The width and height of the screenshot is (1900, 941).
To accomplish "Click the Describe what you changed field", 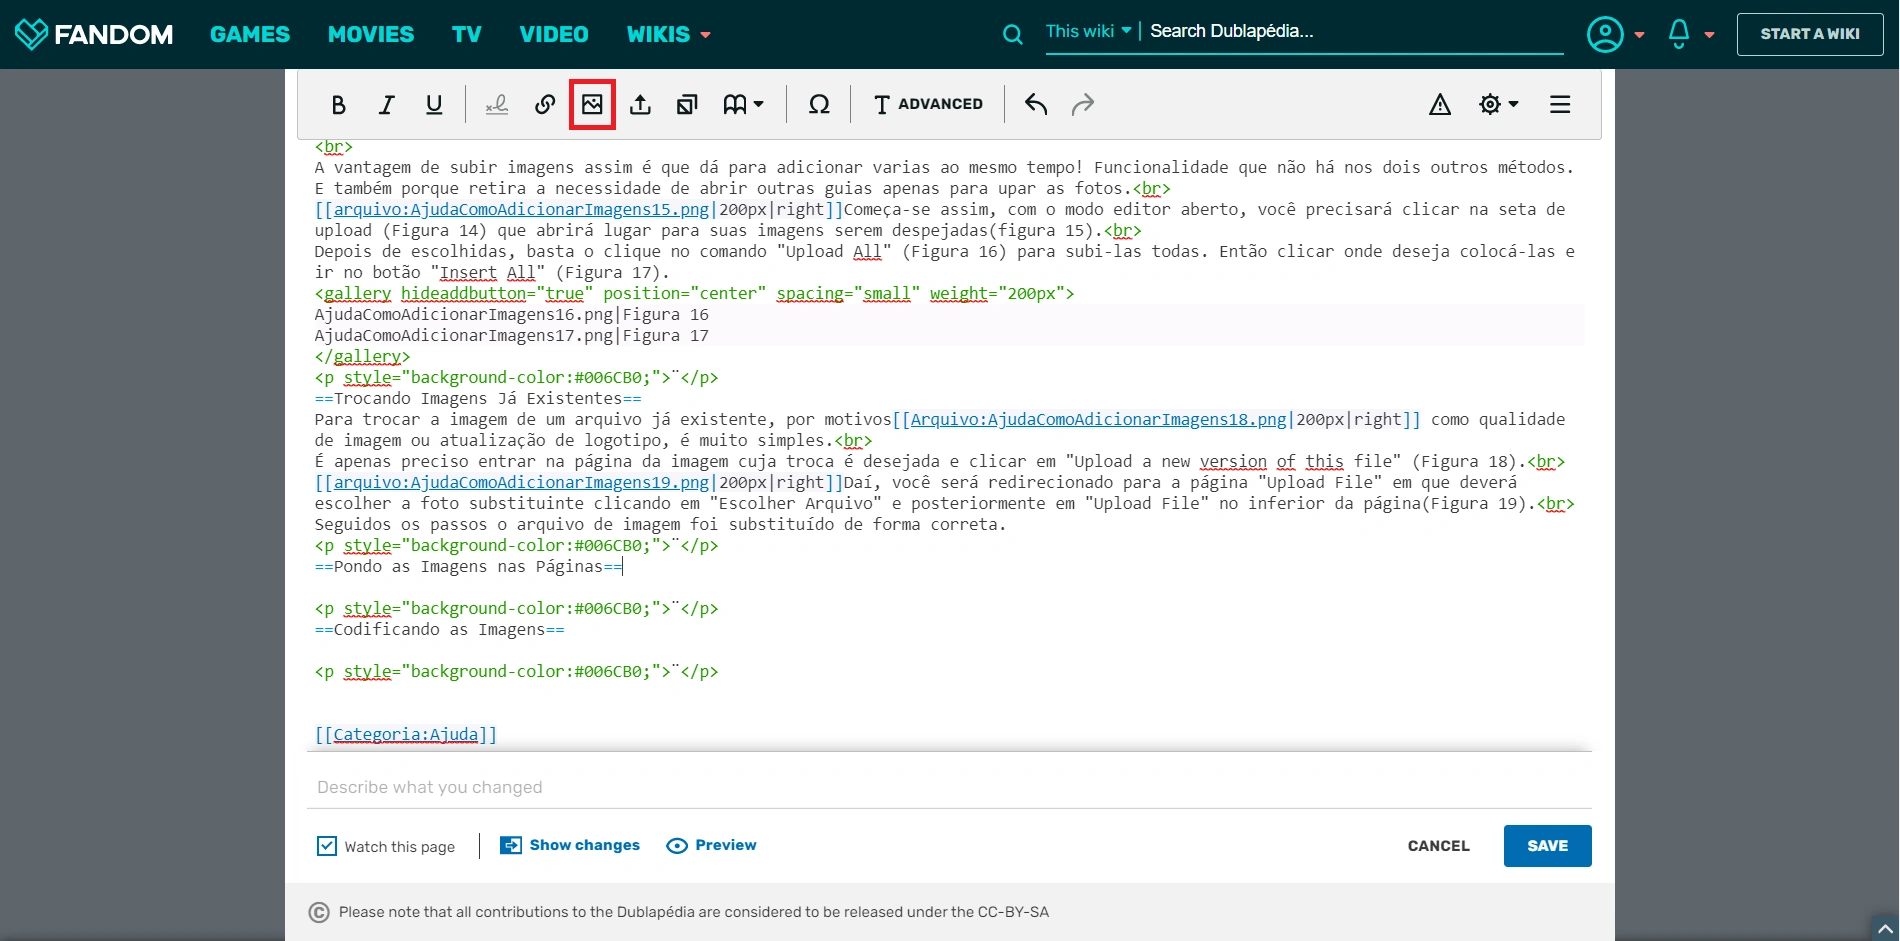I will click(949, 787).
